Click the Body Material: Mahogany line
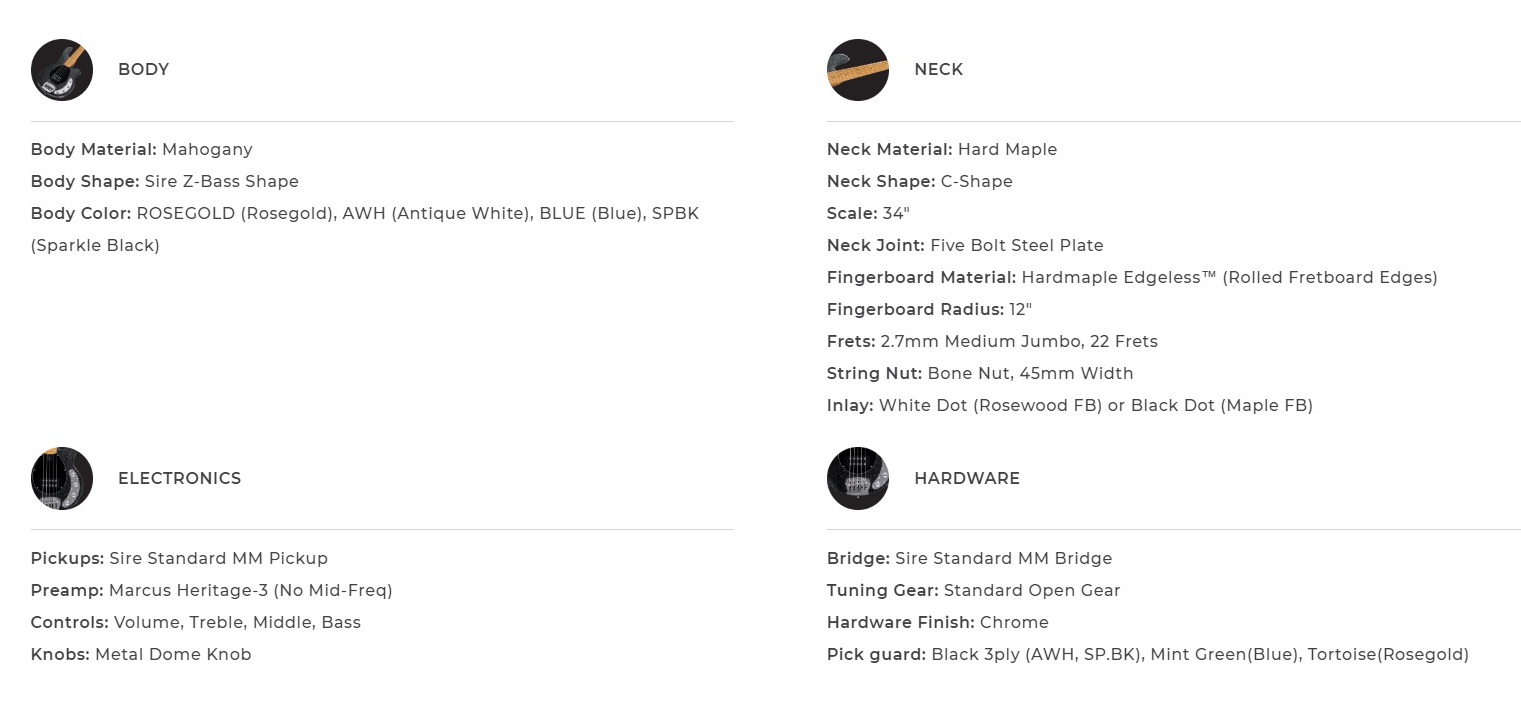Image resolution: width=1521 pixels, height=702 pixels. pos(141,150)
